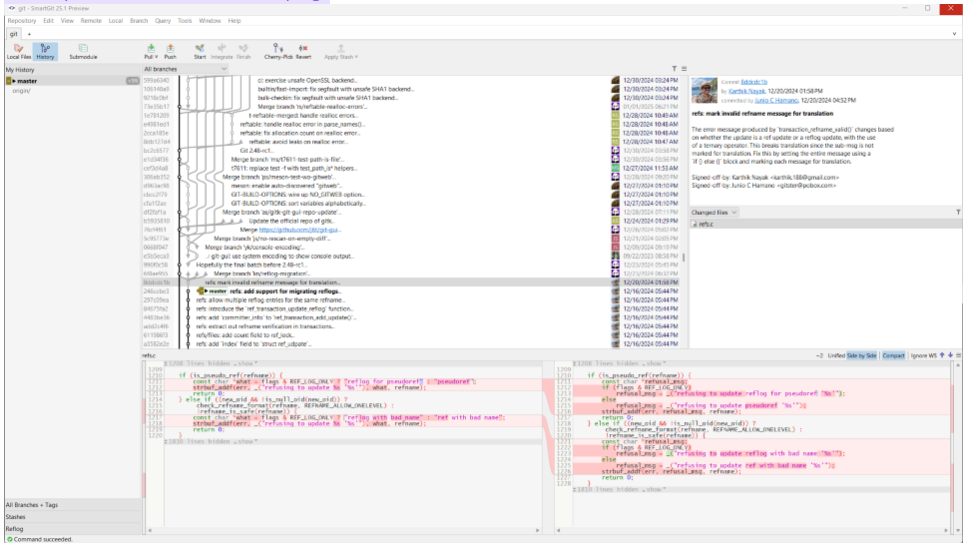
Task: Add a new repository tab with plus
Action: [x=29, y=34]
